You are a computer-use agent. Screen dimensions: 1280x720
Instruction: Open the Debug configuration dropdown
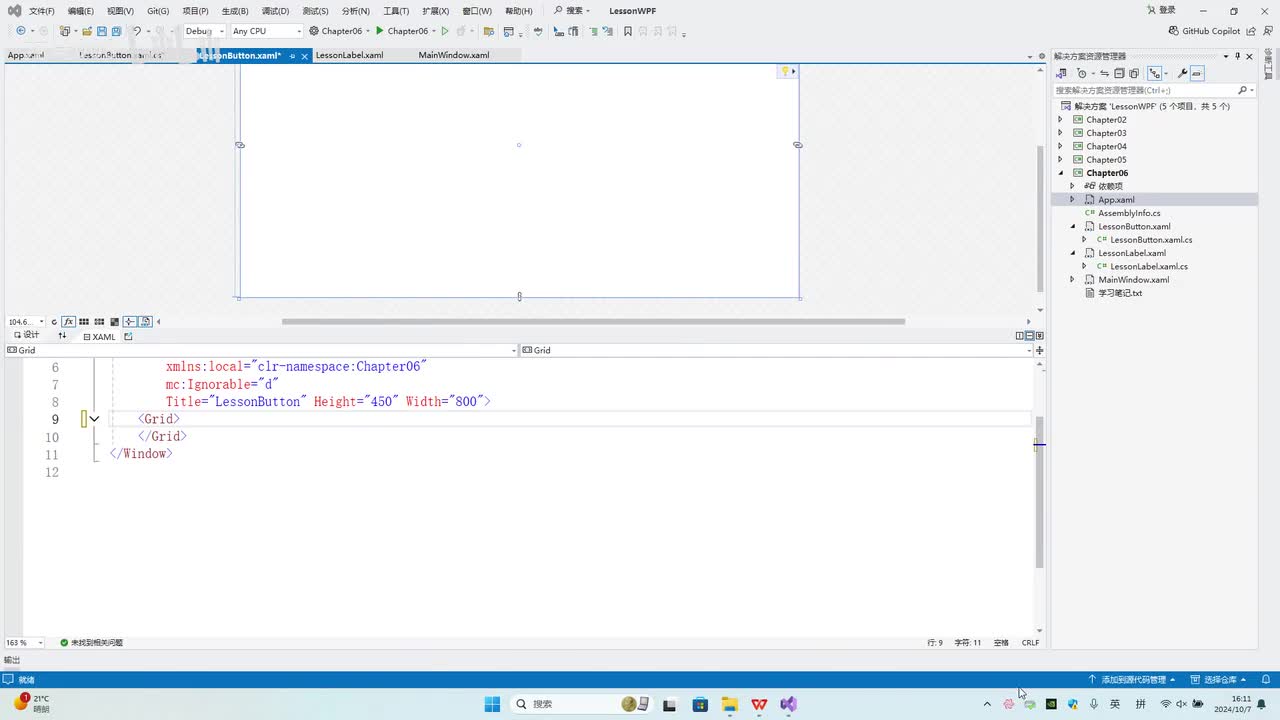pos(204,31)
